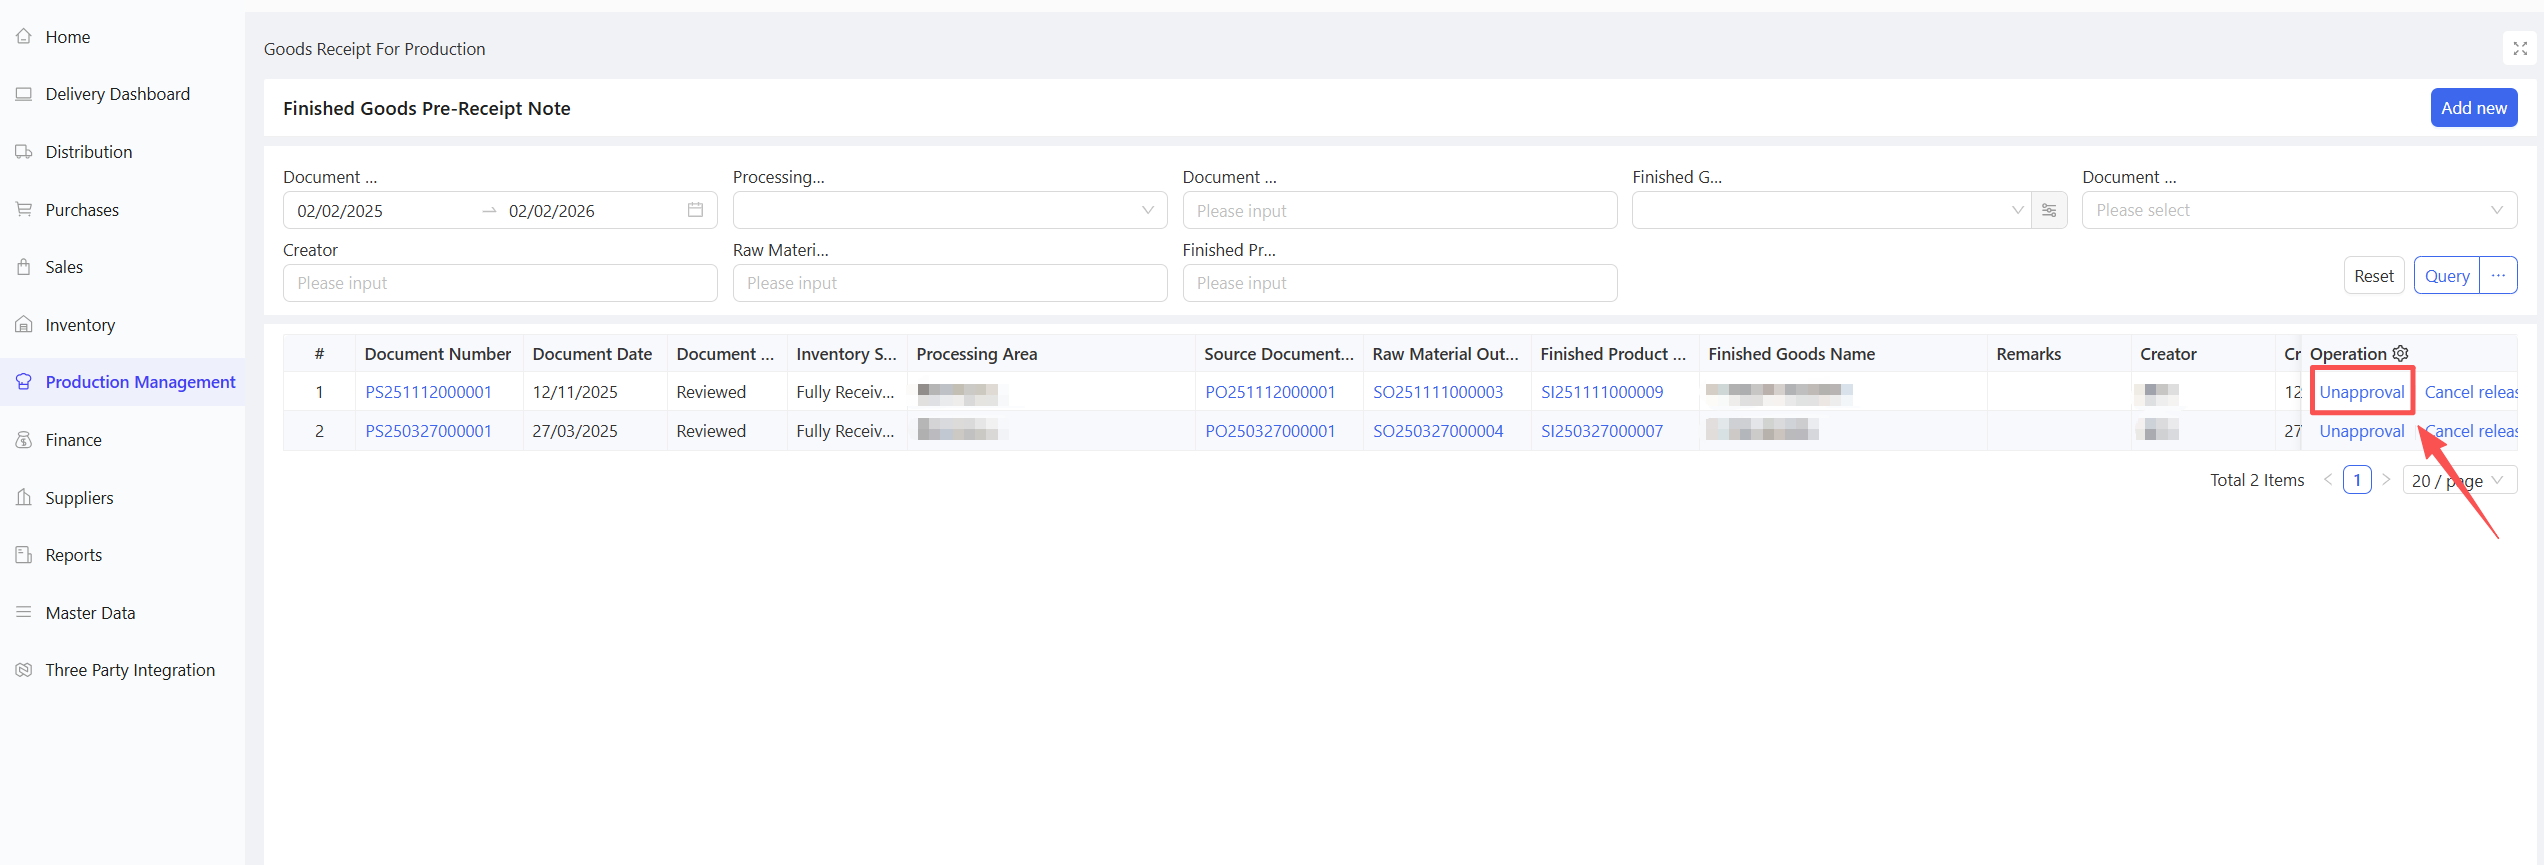
Task: Open document PS251112000001 link
Action: [x=428, y=392]
